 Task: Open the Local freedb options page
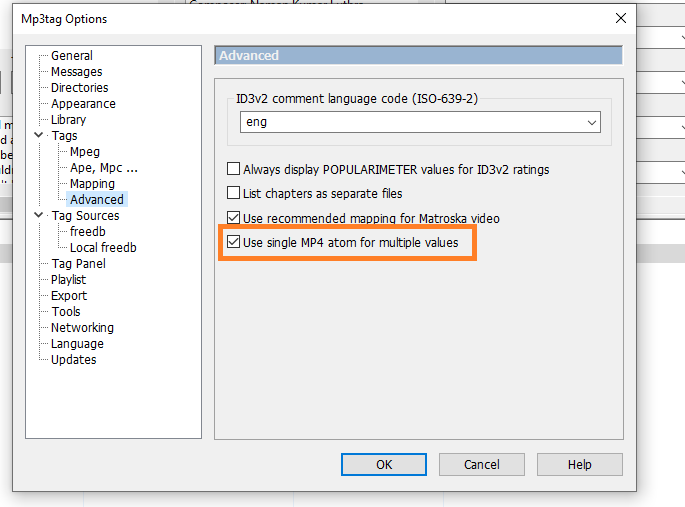[x=103, y=248]
